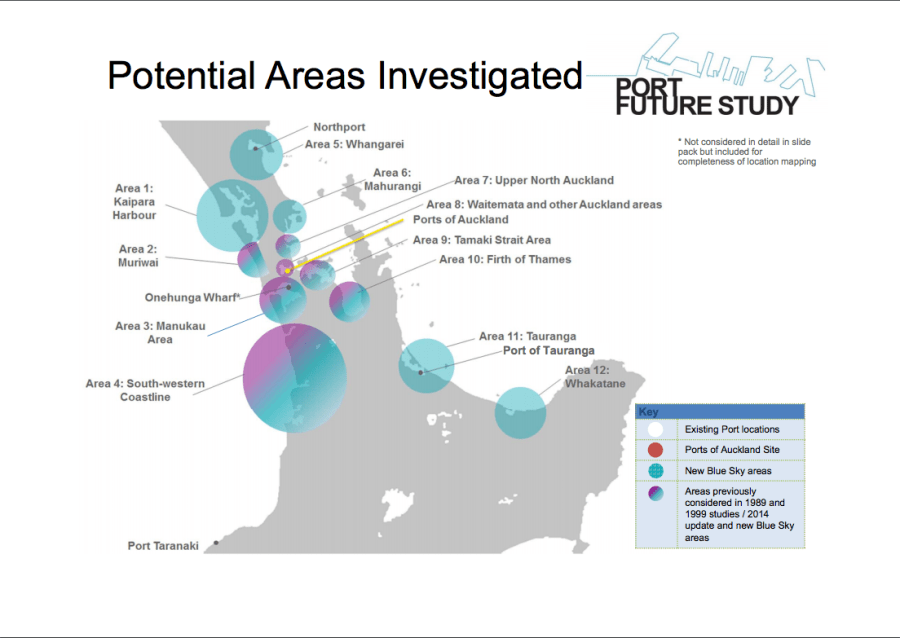Click the 'Potential Areas Investigated' title

344,76
